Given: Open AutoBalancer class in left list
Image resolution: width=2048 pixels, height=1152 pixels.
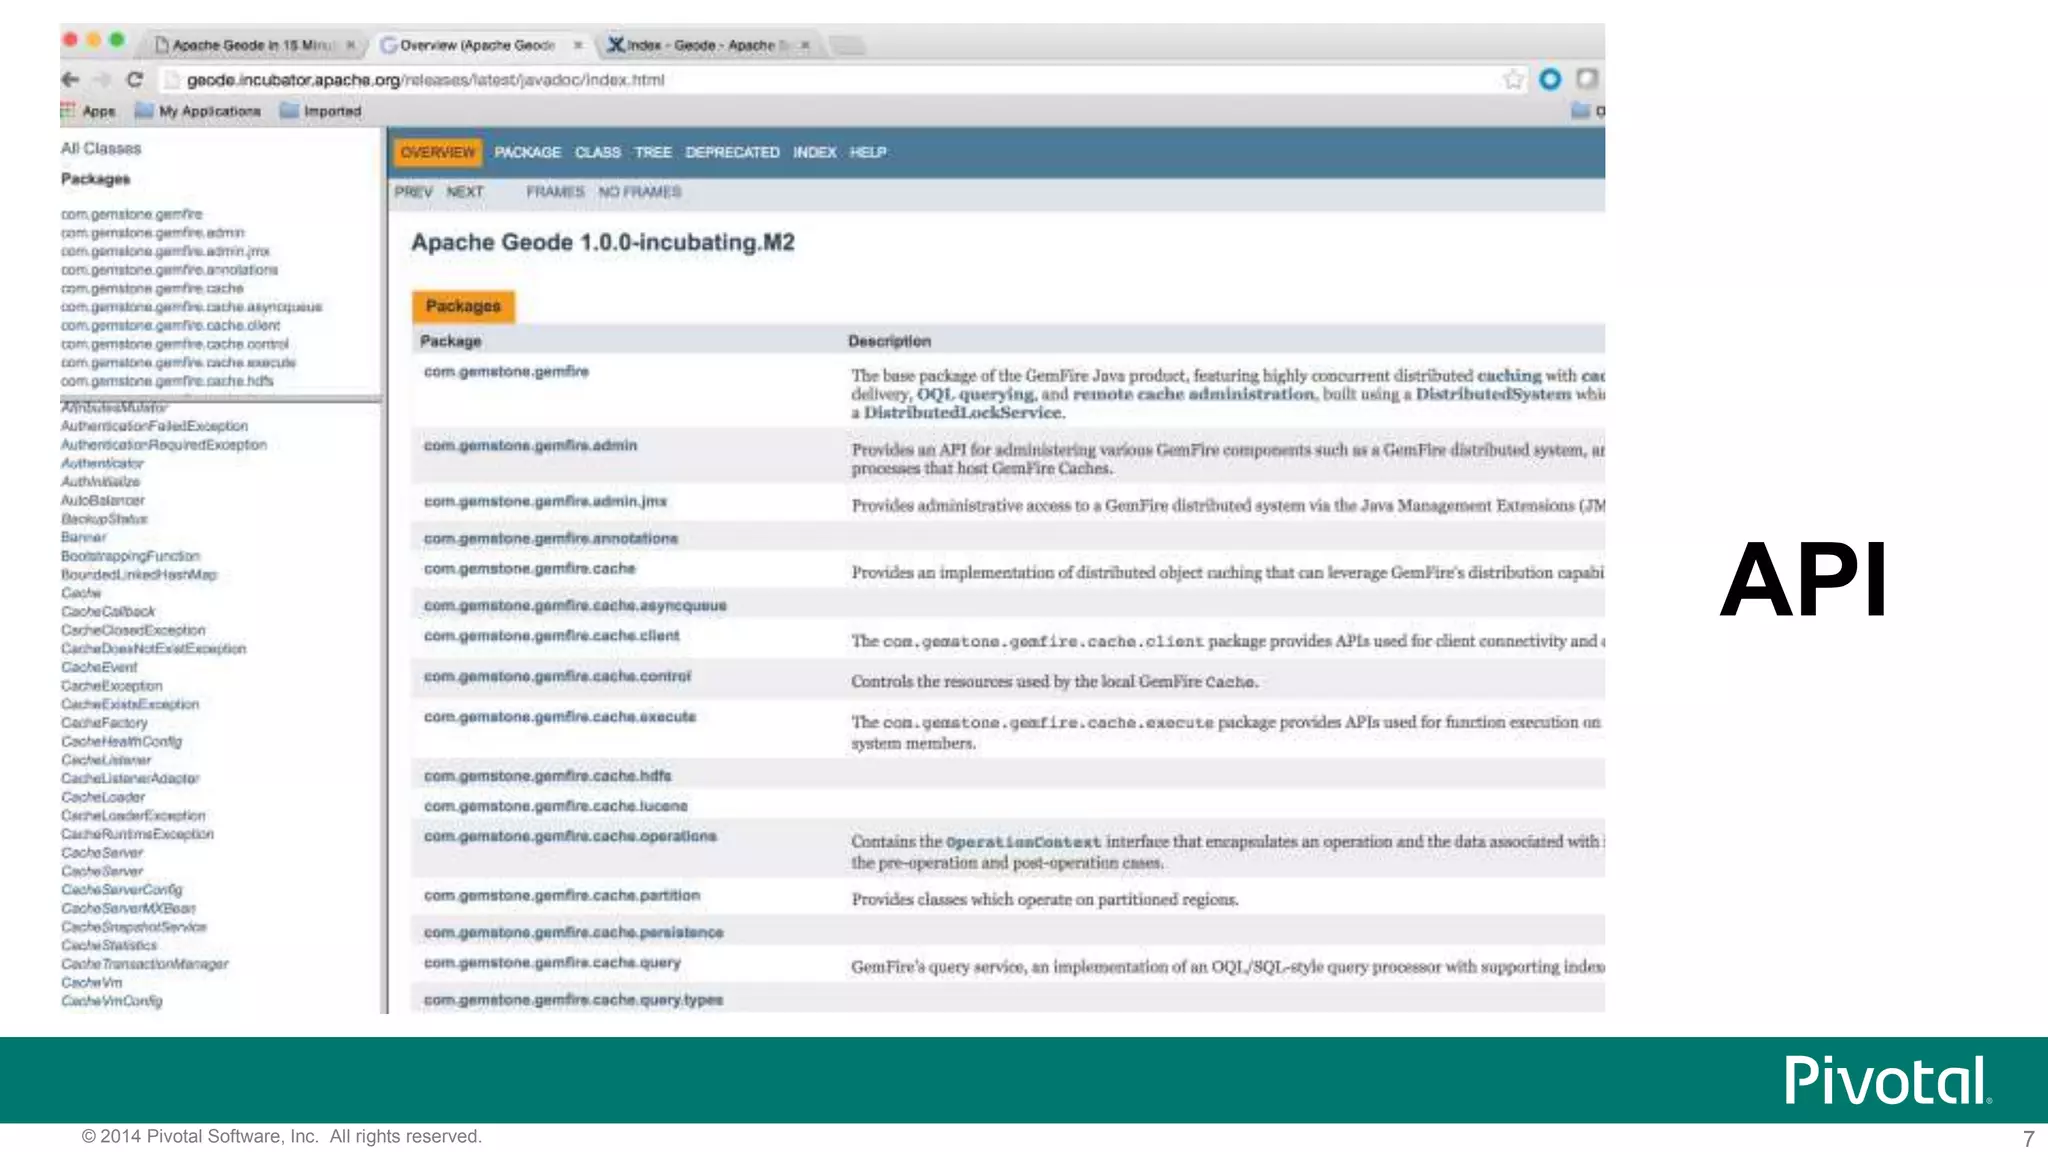Looking at the screenshot, I should tap(102, 500).
